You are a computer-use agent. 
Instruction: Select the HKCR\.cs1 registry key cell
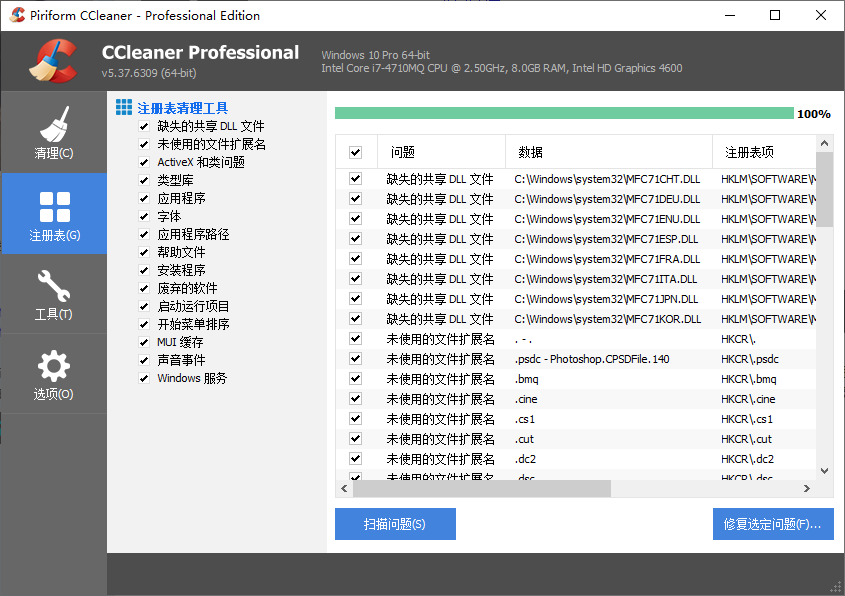(x=747, y=419)
